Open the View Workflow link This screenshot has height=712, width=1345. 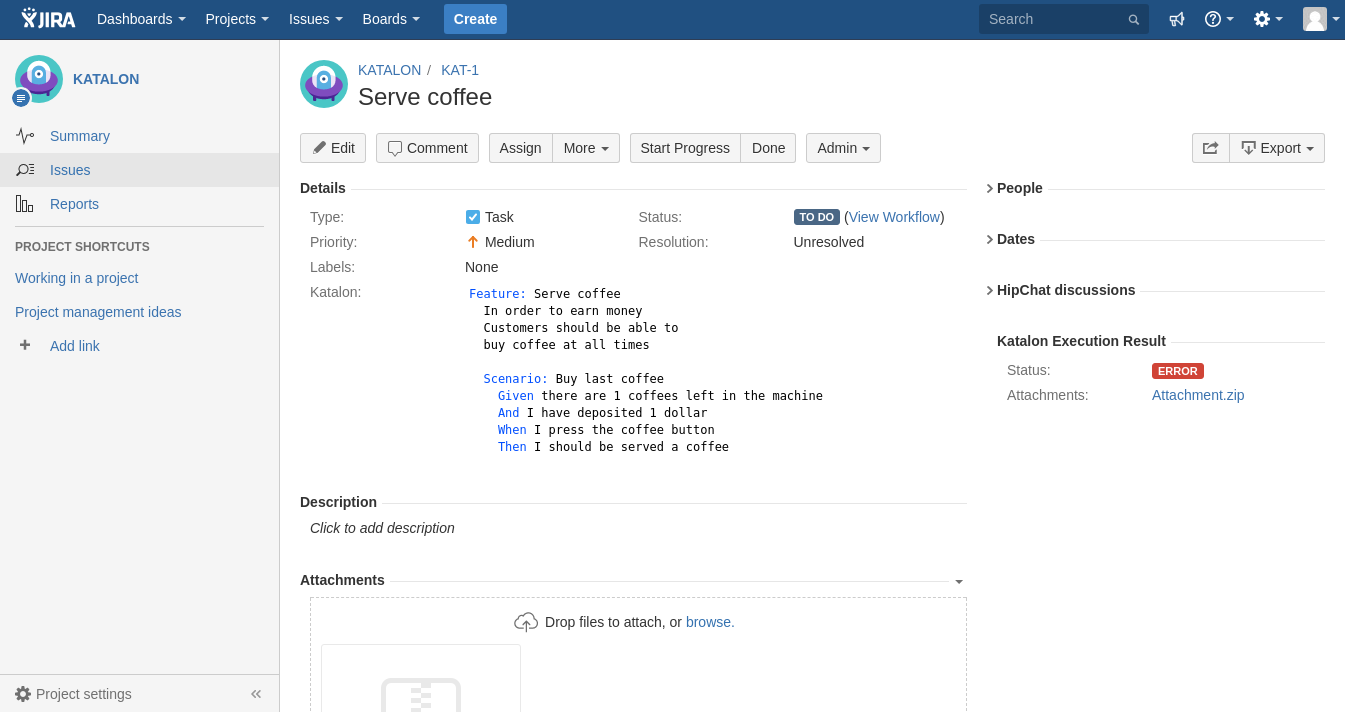(x=894, y=217)
